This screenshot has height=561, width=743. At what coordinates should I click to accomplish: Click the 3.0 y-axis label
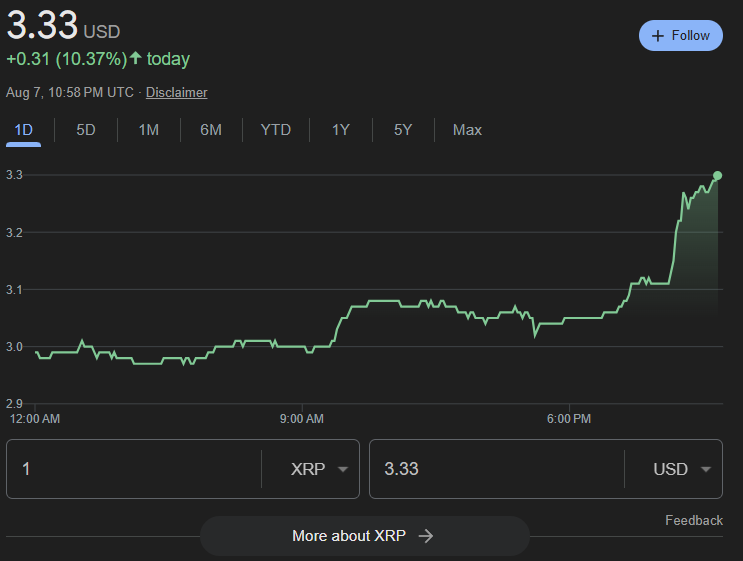tap(14, 347)
